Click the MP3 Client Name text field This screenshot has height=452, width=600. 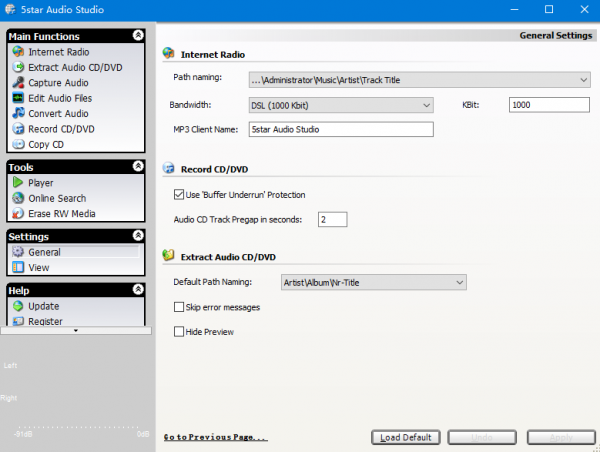coord(341,128)
